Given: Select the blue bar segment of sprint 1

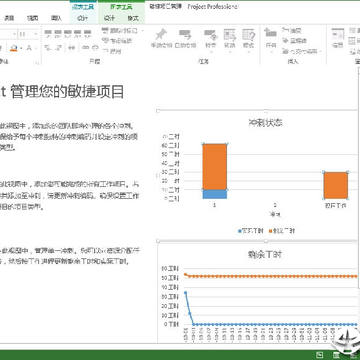Looking at the screenshot, I should click(x=215, y=194).
